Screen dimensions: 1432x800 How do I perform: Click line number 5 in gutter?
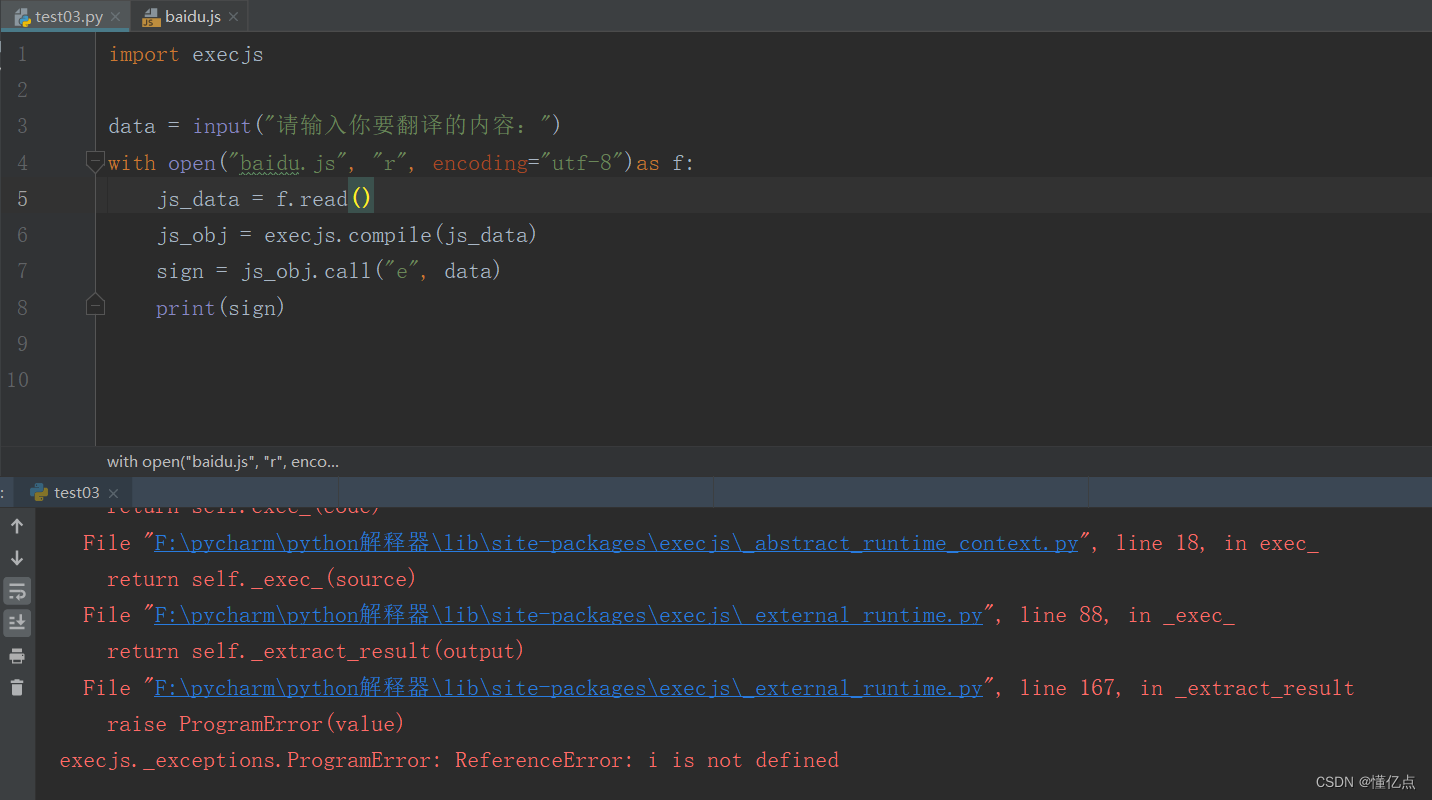click(x=22, y=199)
